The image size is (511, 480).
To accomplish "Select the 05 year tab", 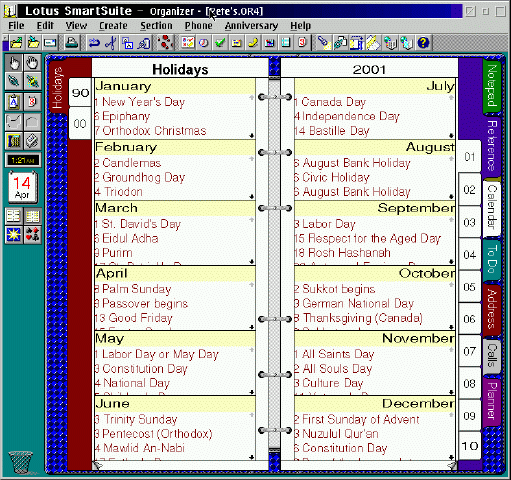I will click(x=469, y=287).
